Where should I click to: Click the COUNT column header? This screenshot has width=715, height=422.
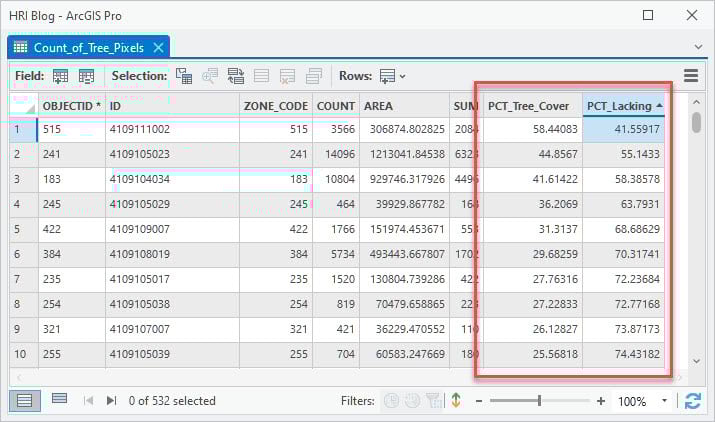(x=336, y=106)
